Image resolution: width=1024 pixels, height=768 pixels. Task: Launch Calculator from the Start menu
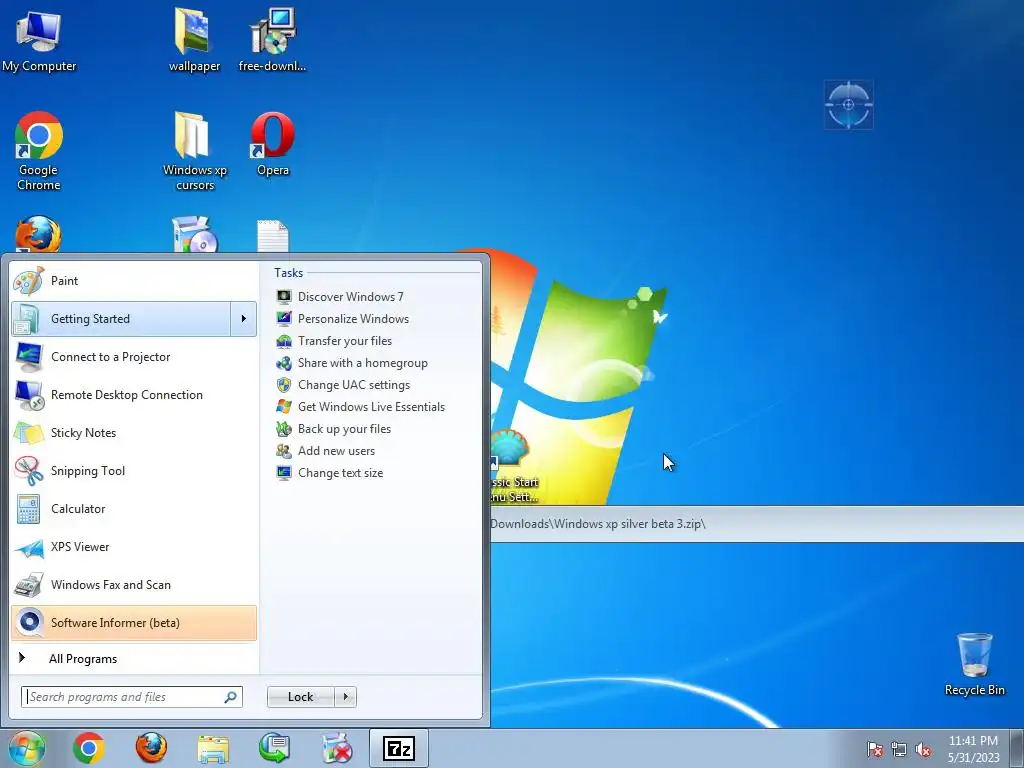134,509
